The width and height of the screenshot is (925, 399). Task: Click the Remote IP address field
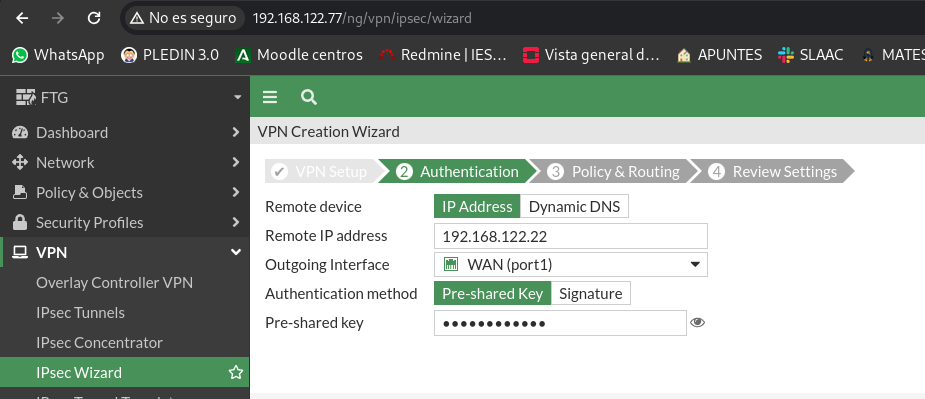click(570, 236)
